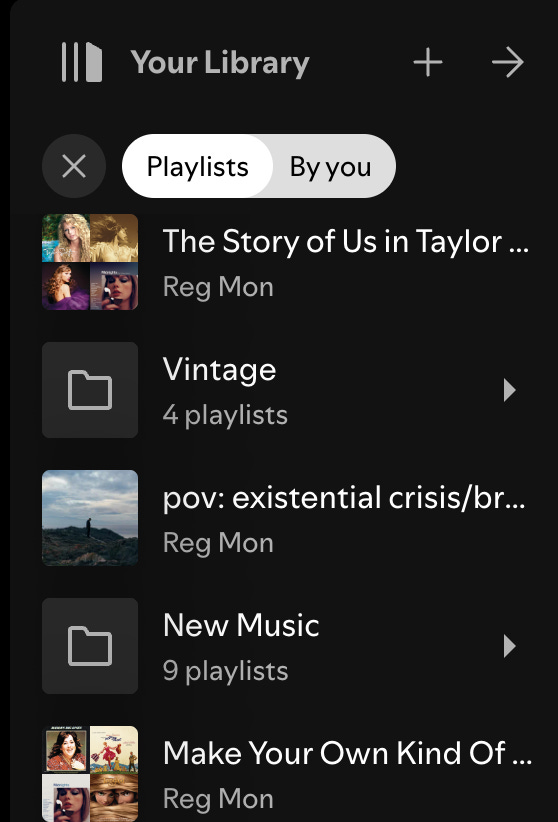Click the '4 playlists' subtitle
The image size is (558, 822).
pos(225,415)
